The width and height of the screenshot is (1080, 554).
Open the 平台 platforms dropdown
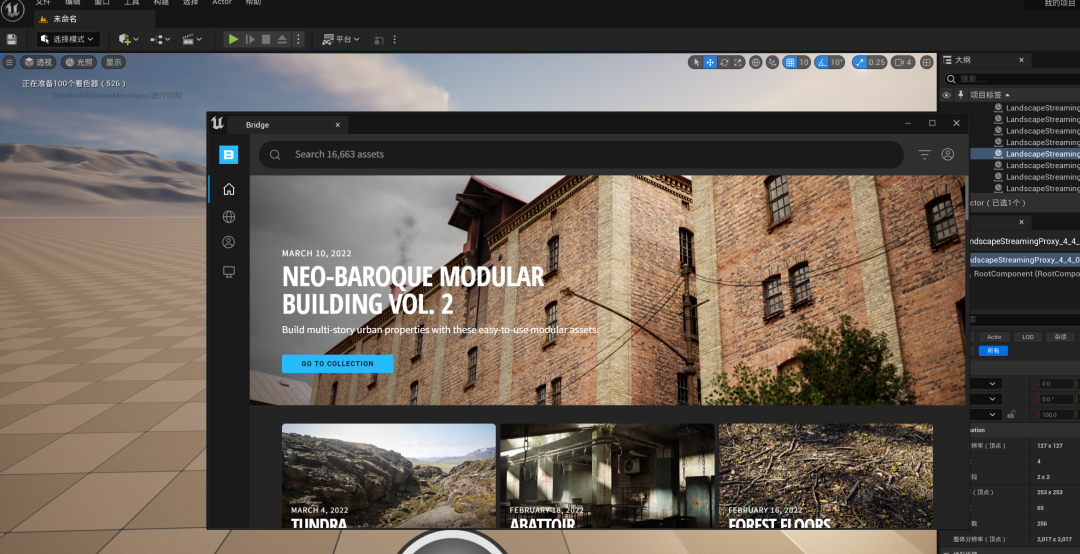pyautogui.click(x=341, y=39)
